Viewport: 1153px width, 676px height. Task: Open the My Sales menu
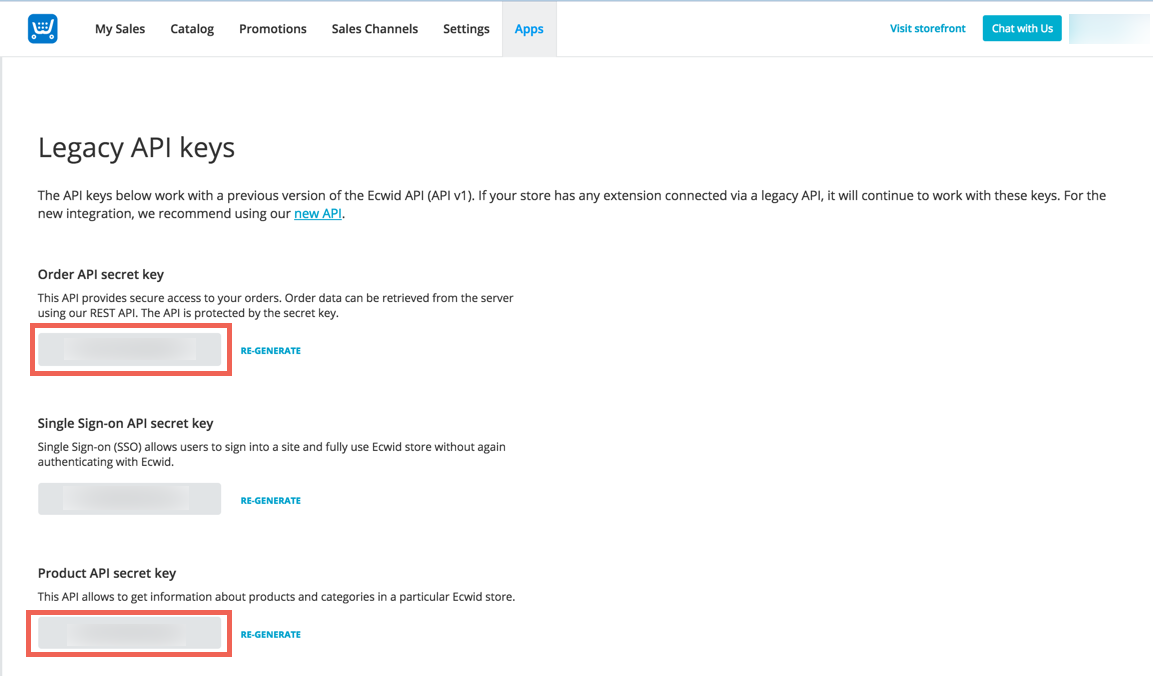(x=120, y=29)
